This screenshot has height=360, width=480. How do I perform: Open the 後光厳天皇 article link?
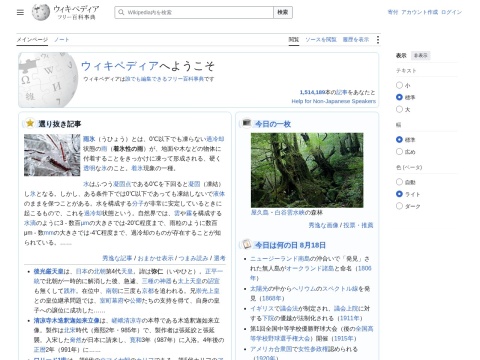point(48,272)
